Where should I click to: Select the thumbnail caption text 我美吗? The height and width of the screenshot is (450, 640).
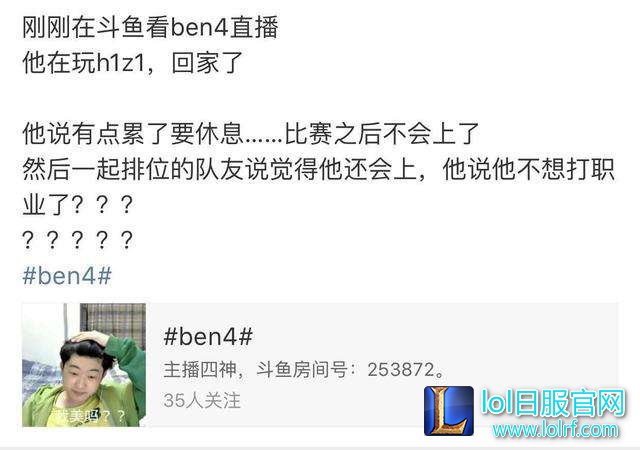(89, 416)
